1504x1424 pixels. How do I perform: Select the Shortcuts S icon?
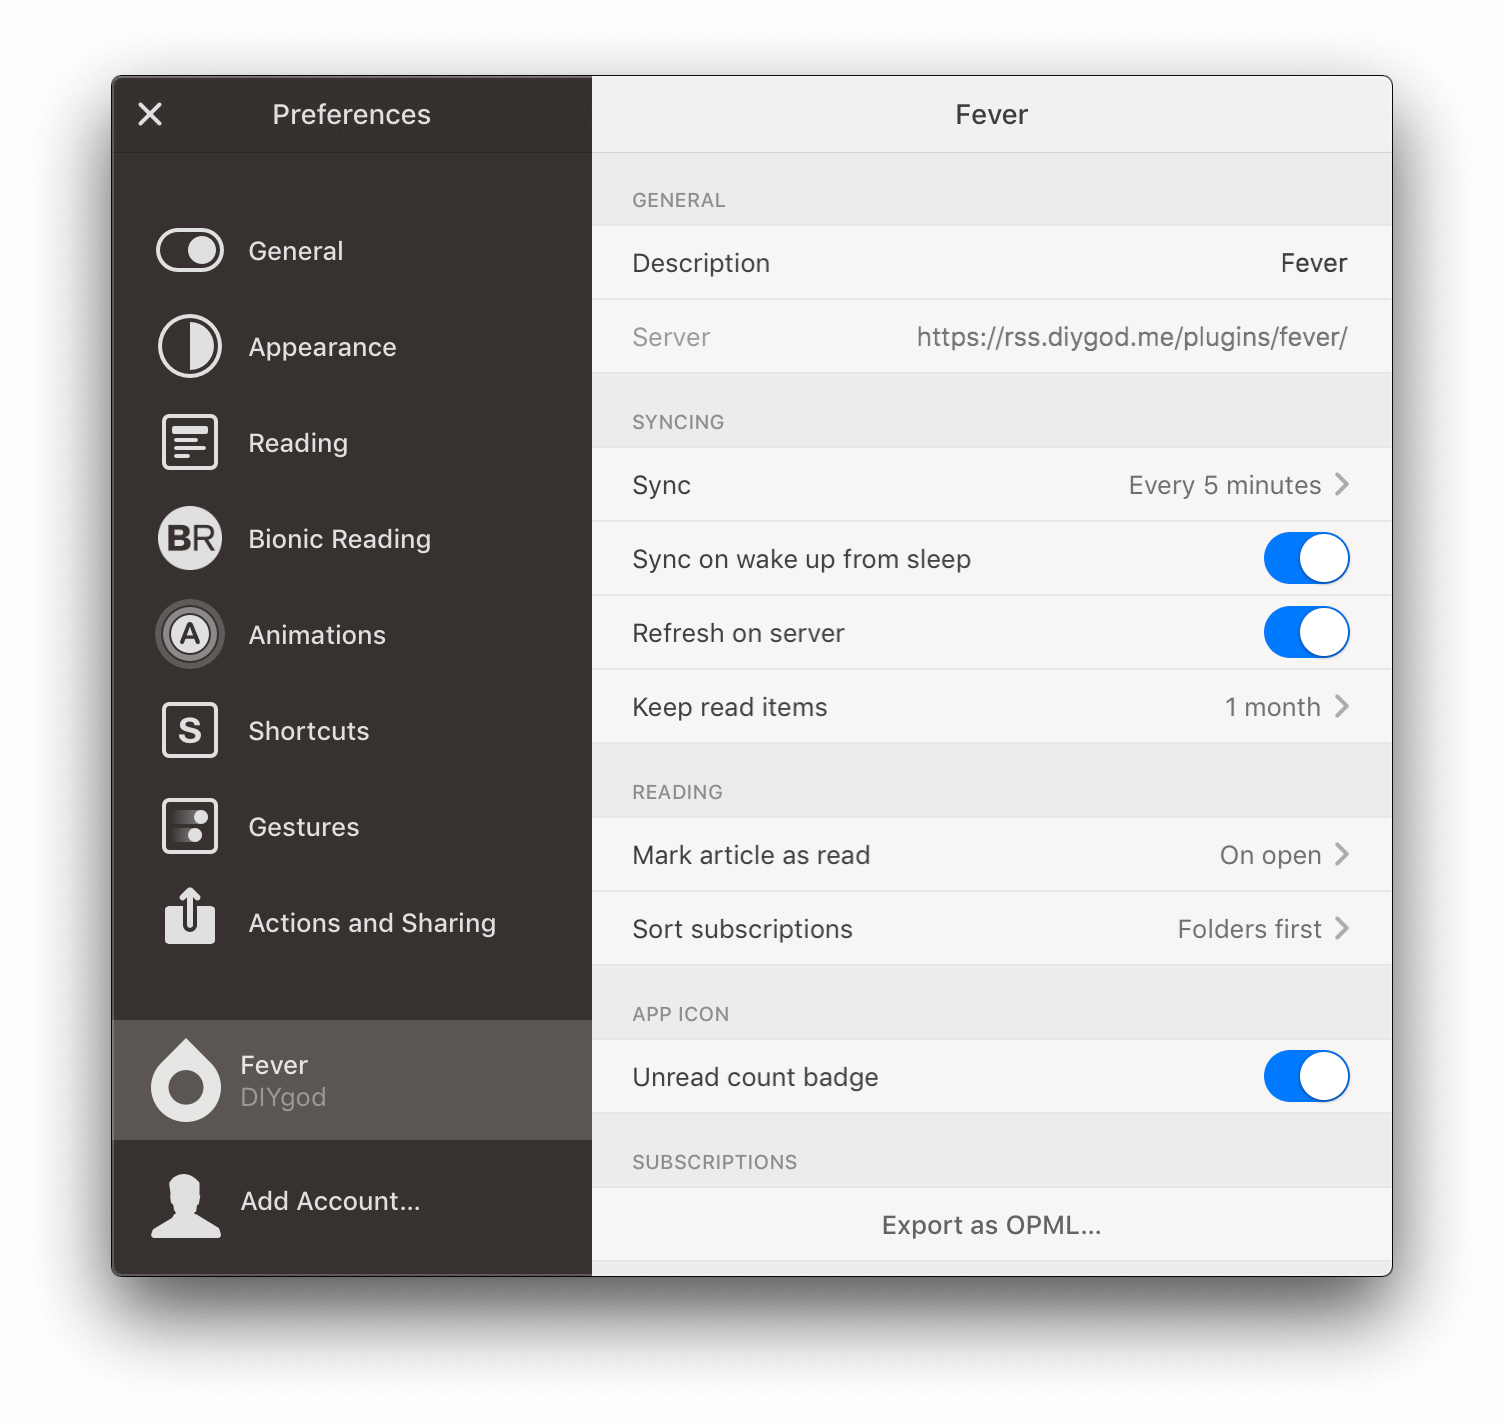coord(190,730)
